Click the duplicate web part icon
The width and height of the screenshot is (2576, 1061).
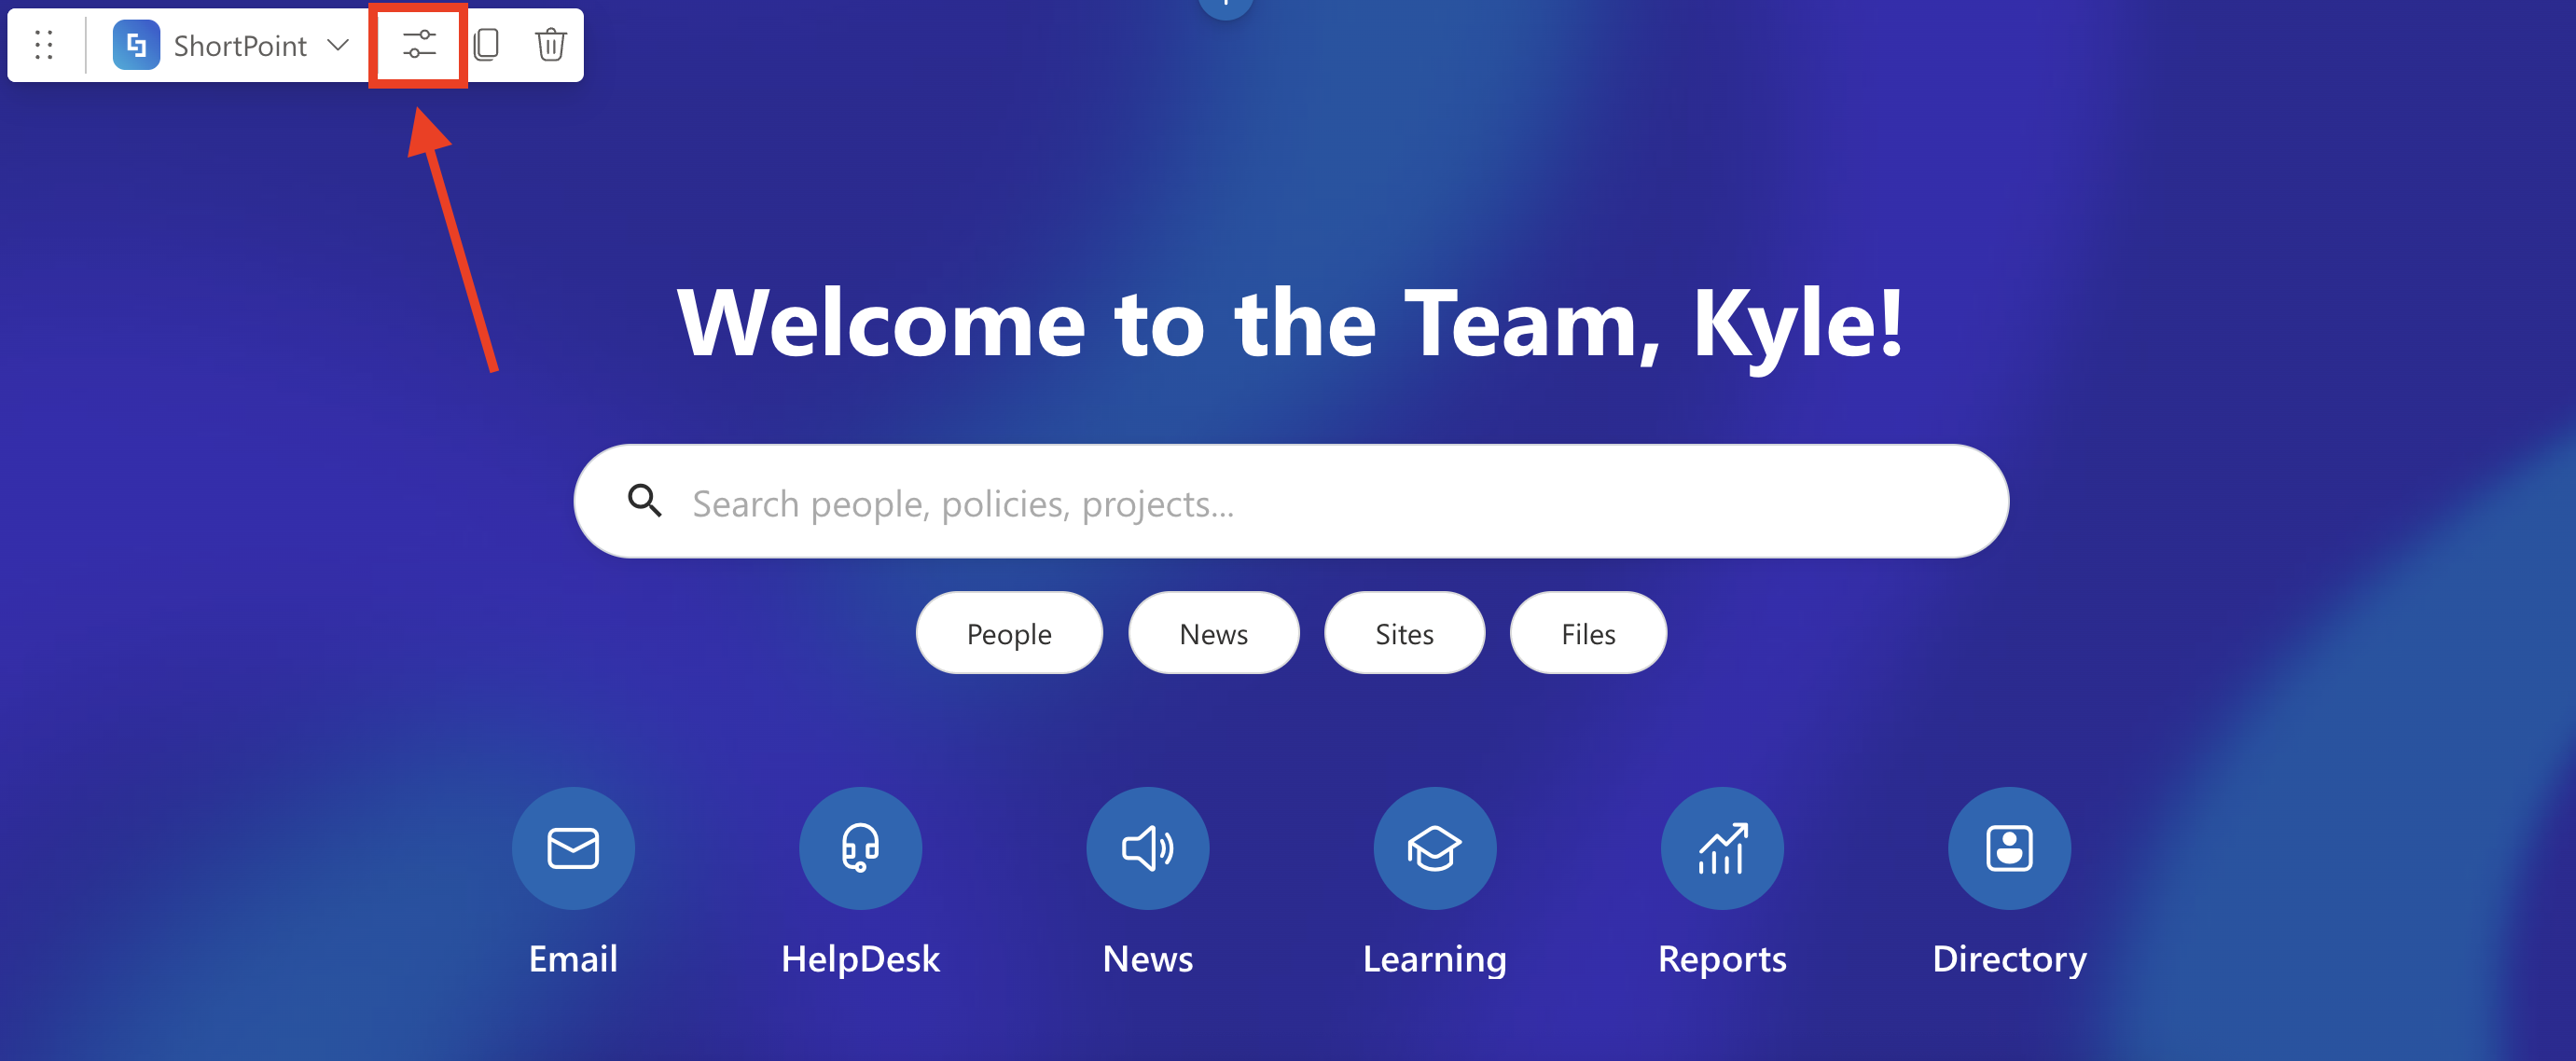point(487,45)
